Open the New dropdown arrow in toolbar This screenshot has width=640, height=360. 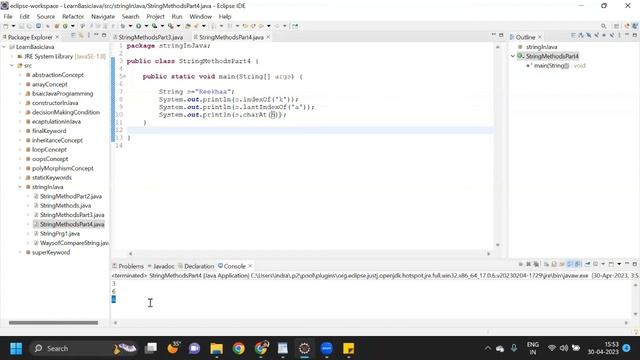13,26
